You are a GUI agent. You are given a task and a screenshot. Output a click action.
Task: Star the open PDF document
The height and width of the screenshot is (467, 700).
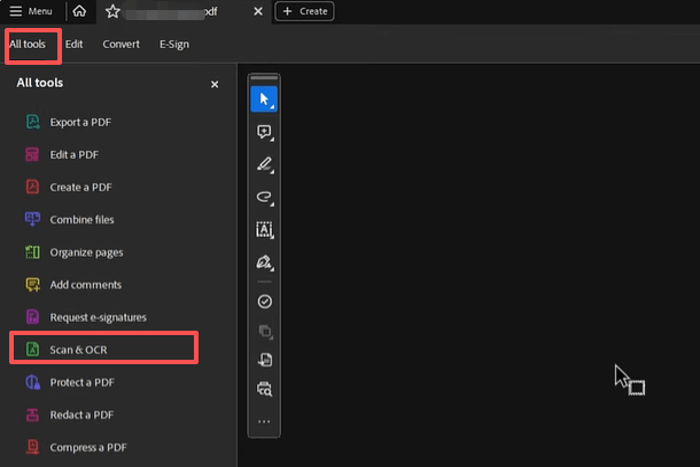[x=112, y=11]
